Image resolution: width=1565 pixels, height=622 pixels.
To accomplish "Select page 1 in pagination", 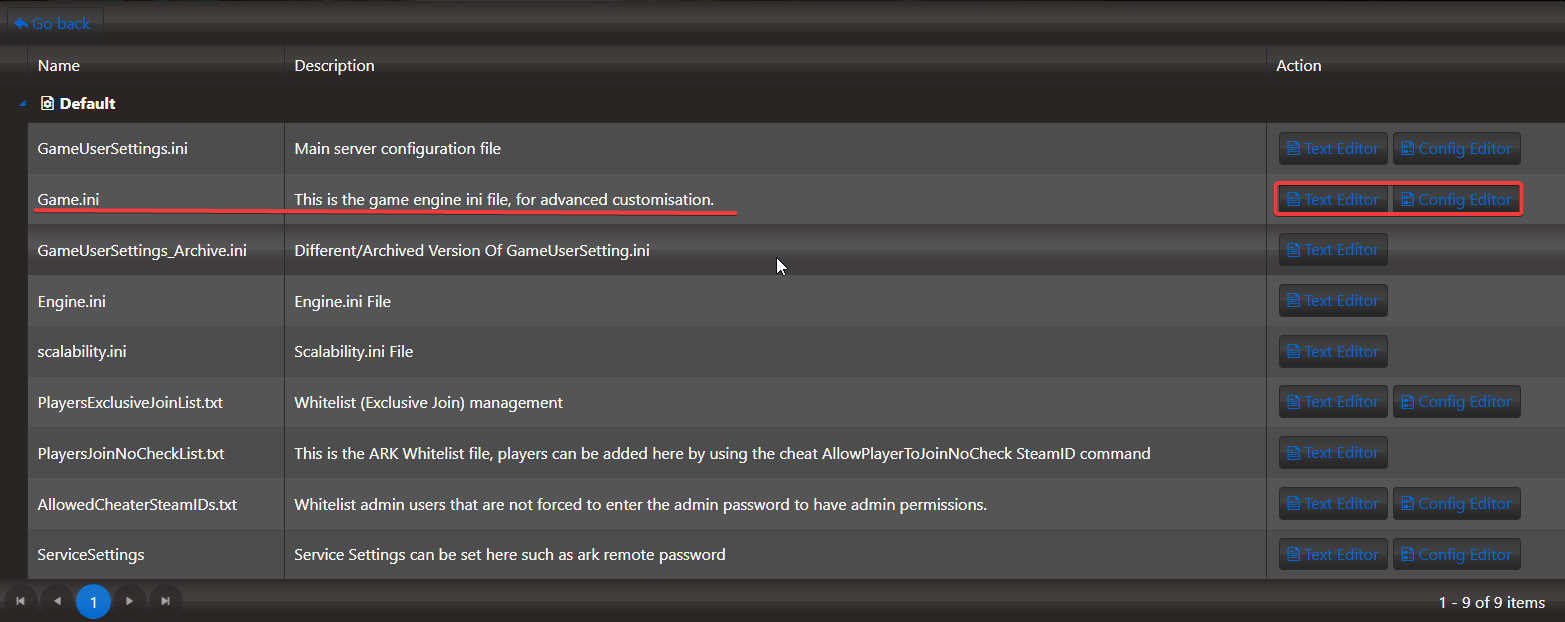I will coord(93,602).
